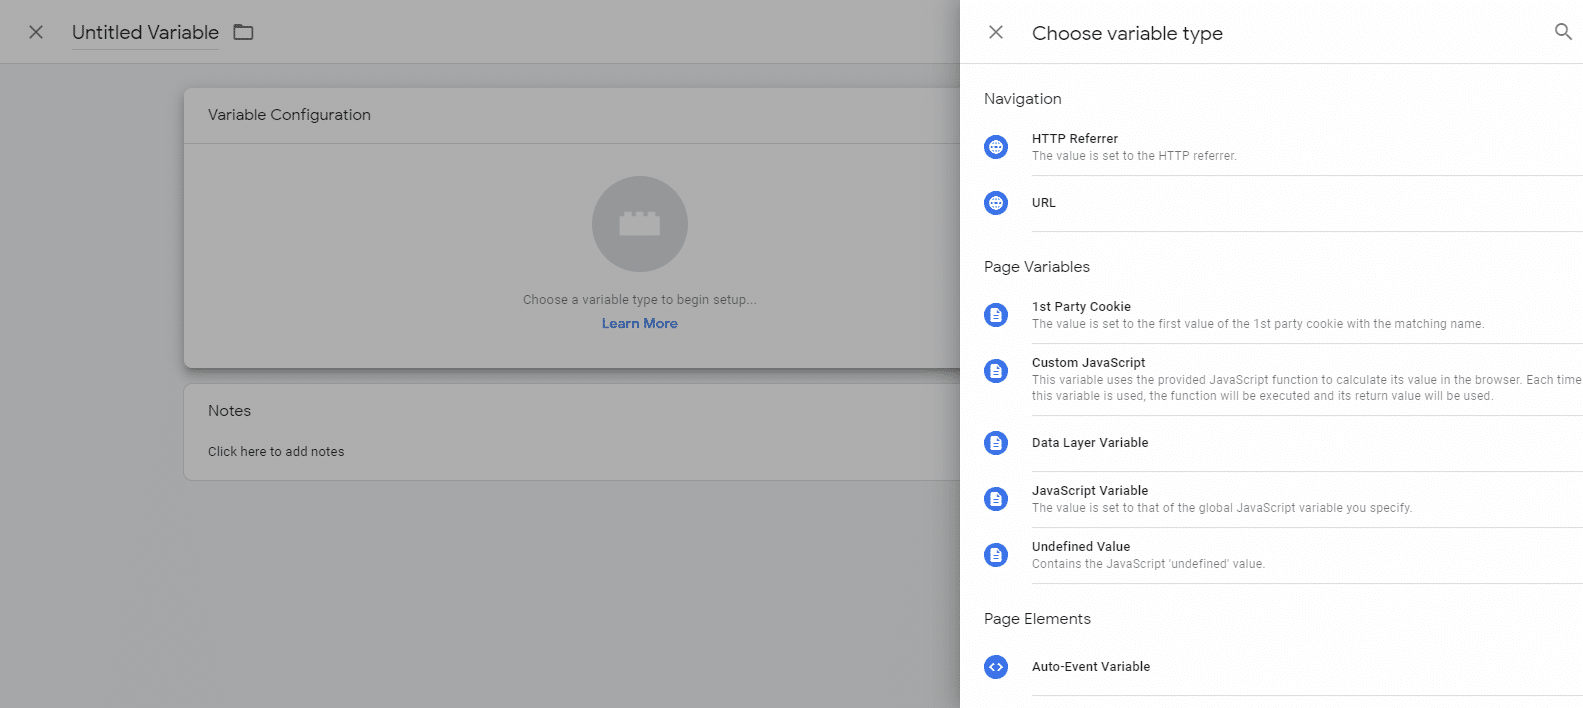The height and width of the screenshot is (708, 1583).
Task: Open search in variable type panel
Action: 1563,32
